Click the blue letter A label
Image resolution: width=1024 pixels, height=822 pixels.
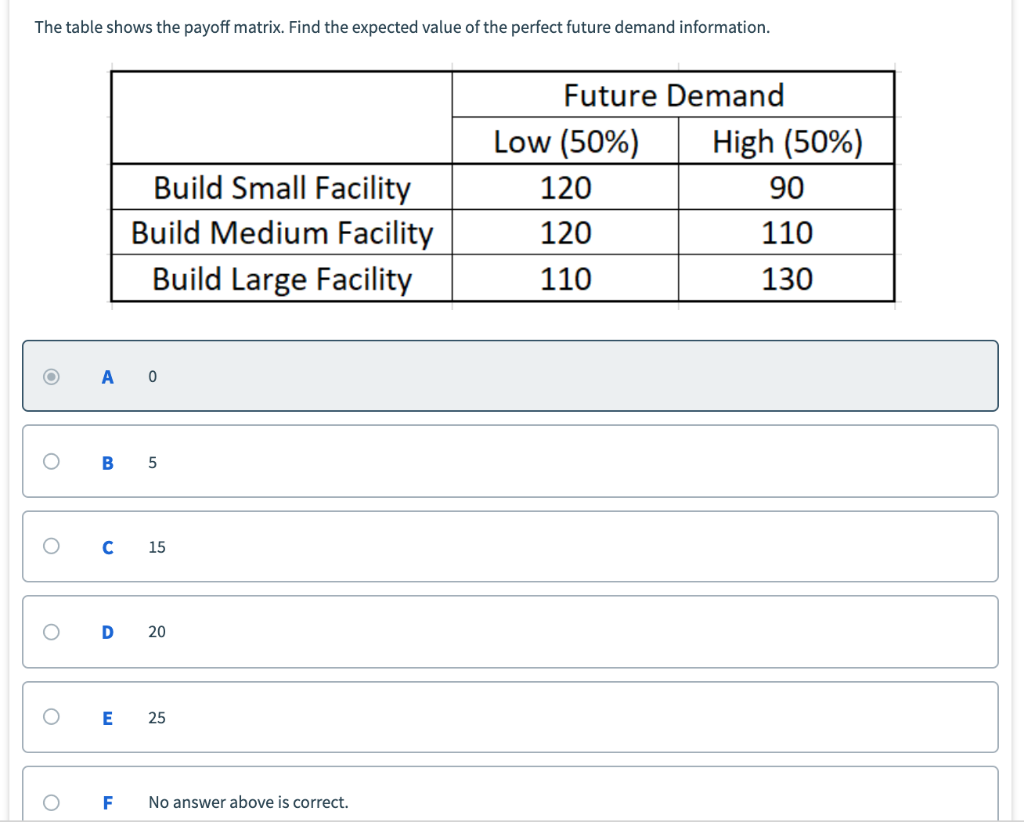pyautogui.click(x=107, y=376)
